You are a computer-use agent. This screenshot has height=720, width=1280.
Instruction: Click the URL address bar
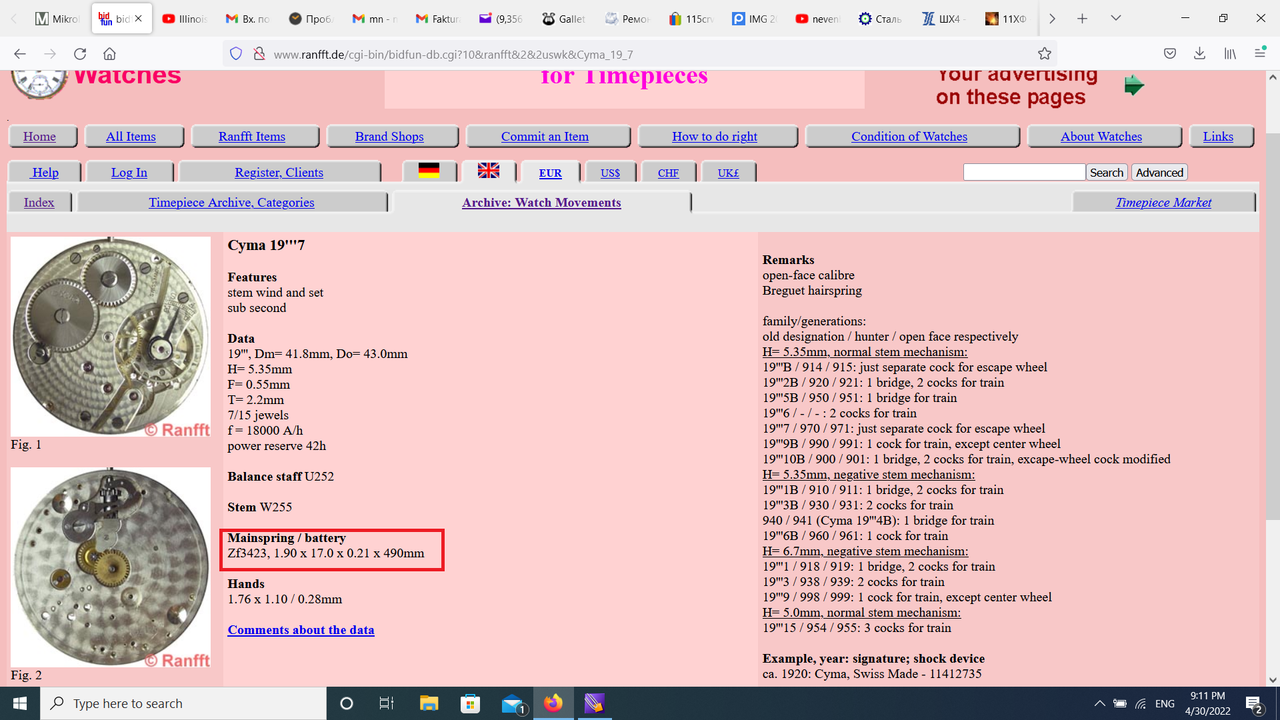(x=640, y=54)
